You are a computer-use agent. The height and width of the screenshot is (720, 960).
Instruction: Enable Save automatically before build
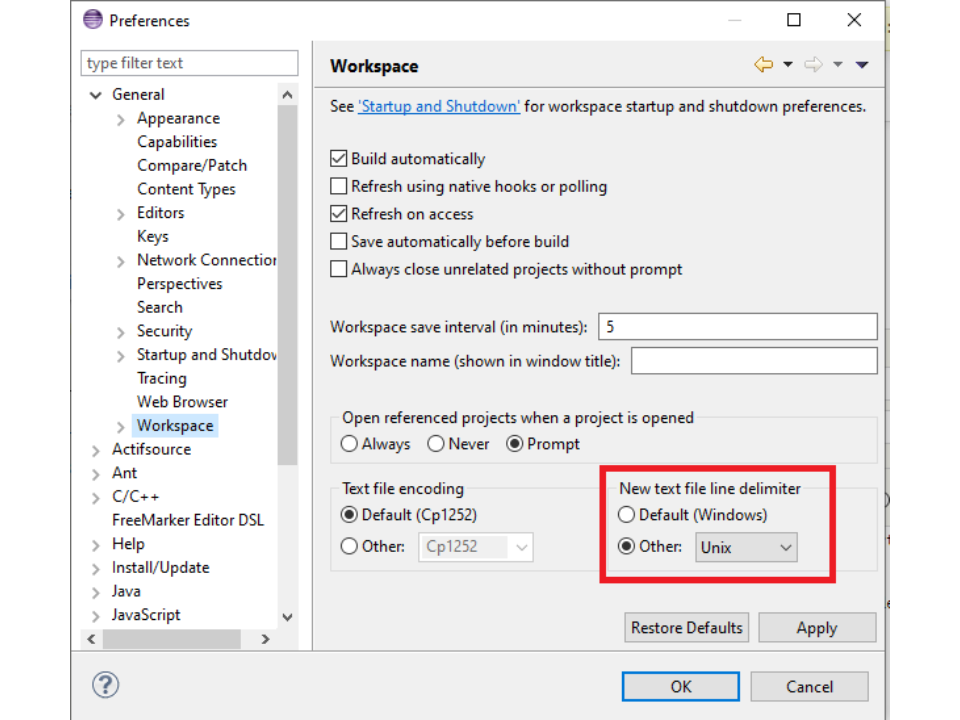click(339, 242)
